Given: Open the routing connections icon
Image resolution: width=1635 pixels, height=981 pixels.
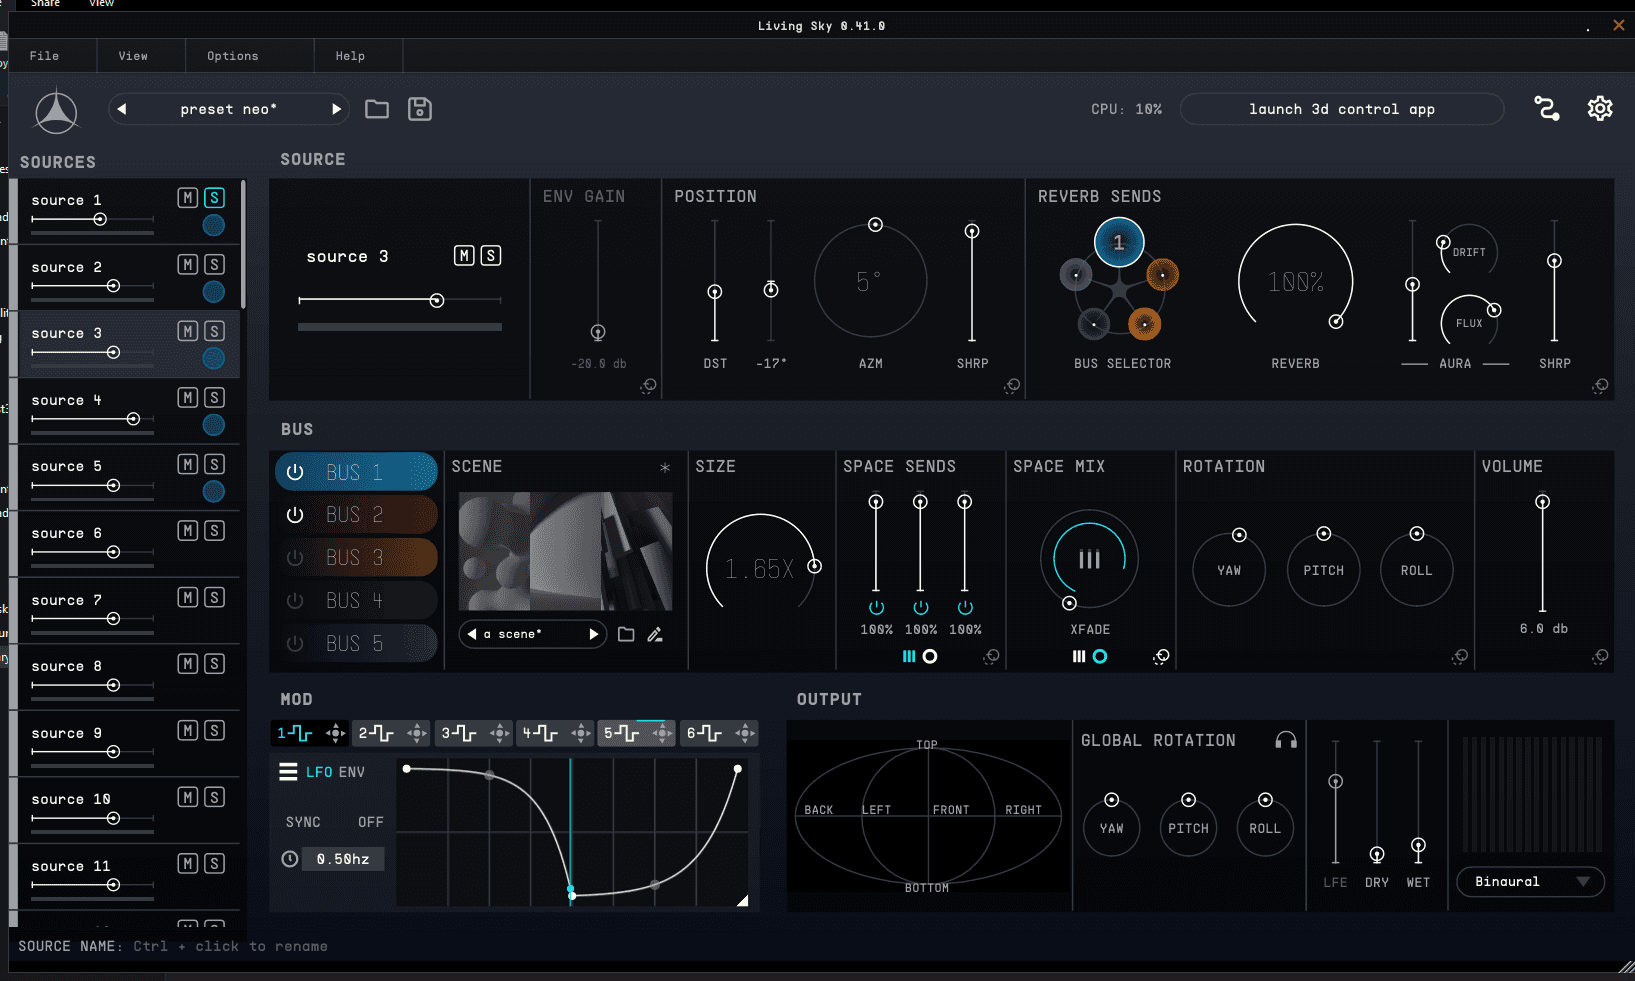Looking at the screenshot, I should 1547,108.
